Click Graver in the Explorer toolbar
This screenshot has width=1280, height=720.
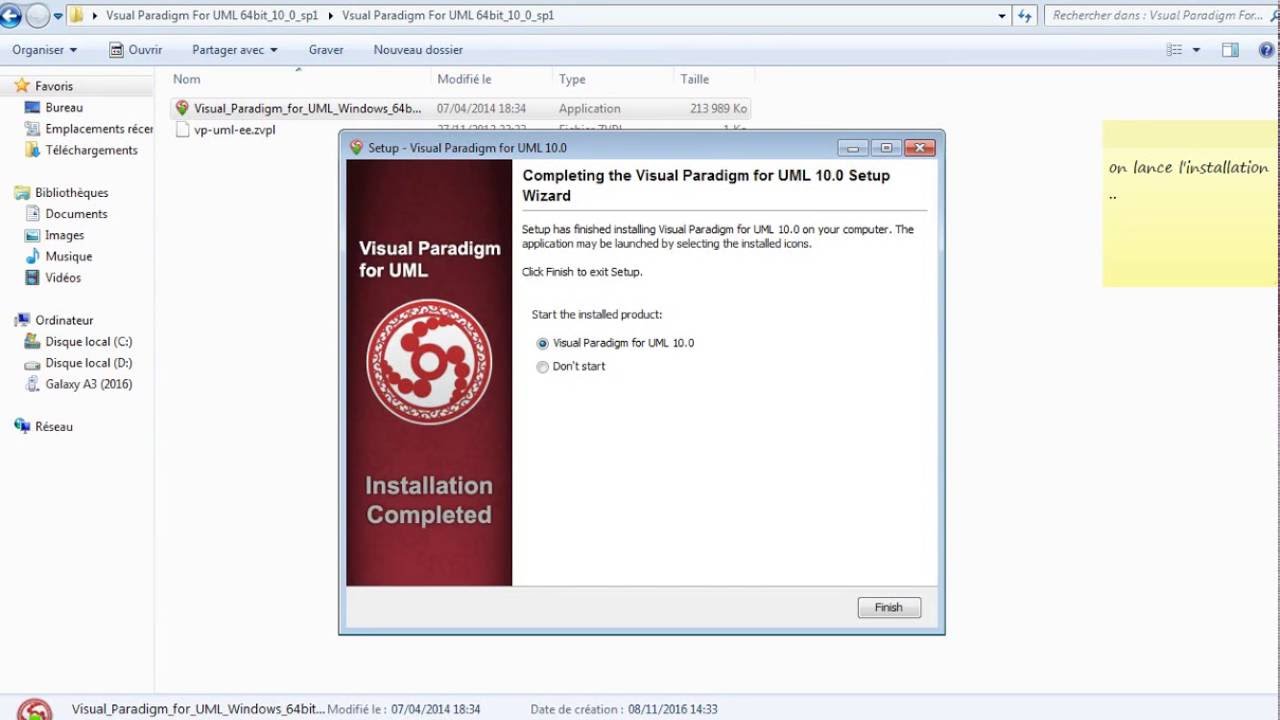coord(326,49)
